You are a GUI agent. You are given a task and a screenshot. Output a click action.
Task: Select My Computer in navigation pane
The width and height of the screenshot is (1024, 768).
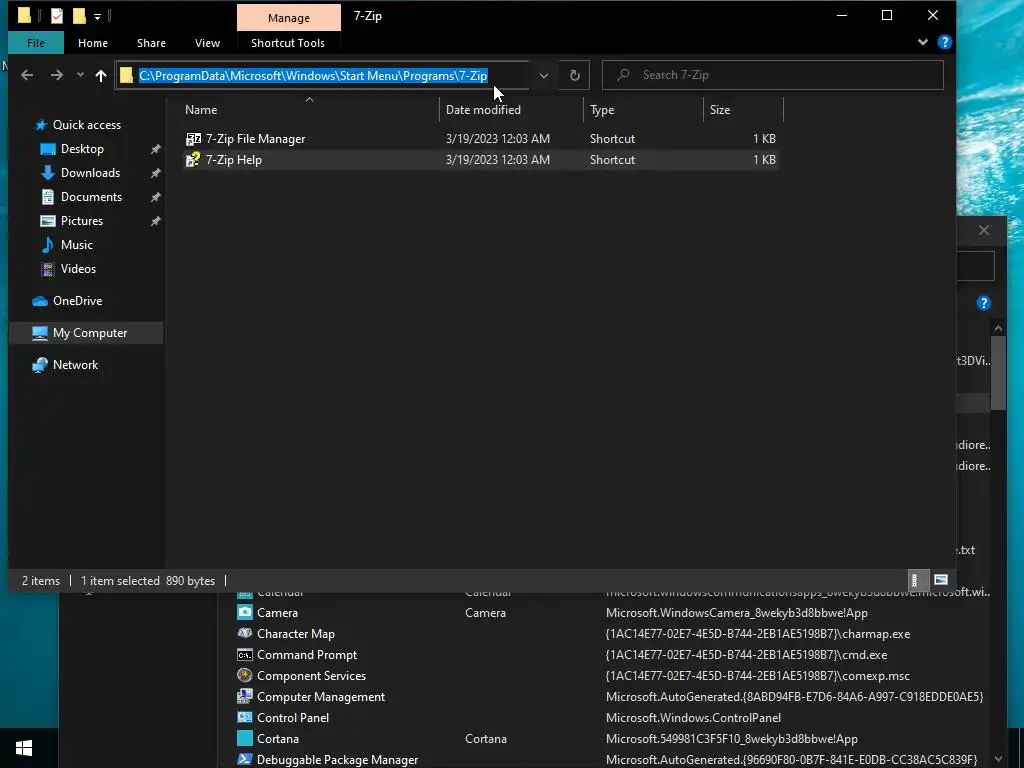[x=86, y=333]
